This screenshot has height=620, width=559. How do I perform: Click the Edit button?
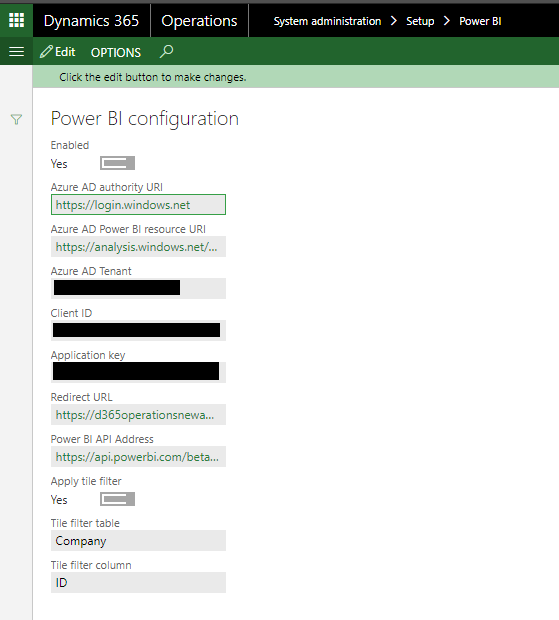tap(58, 52)
